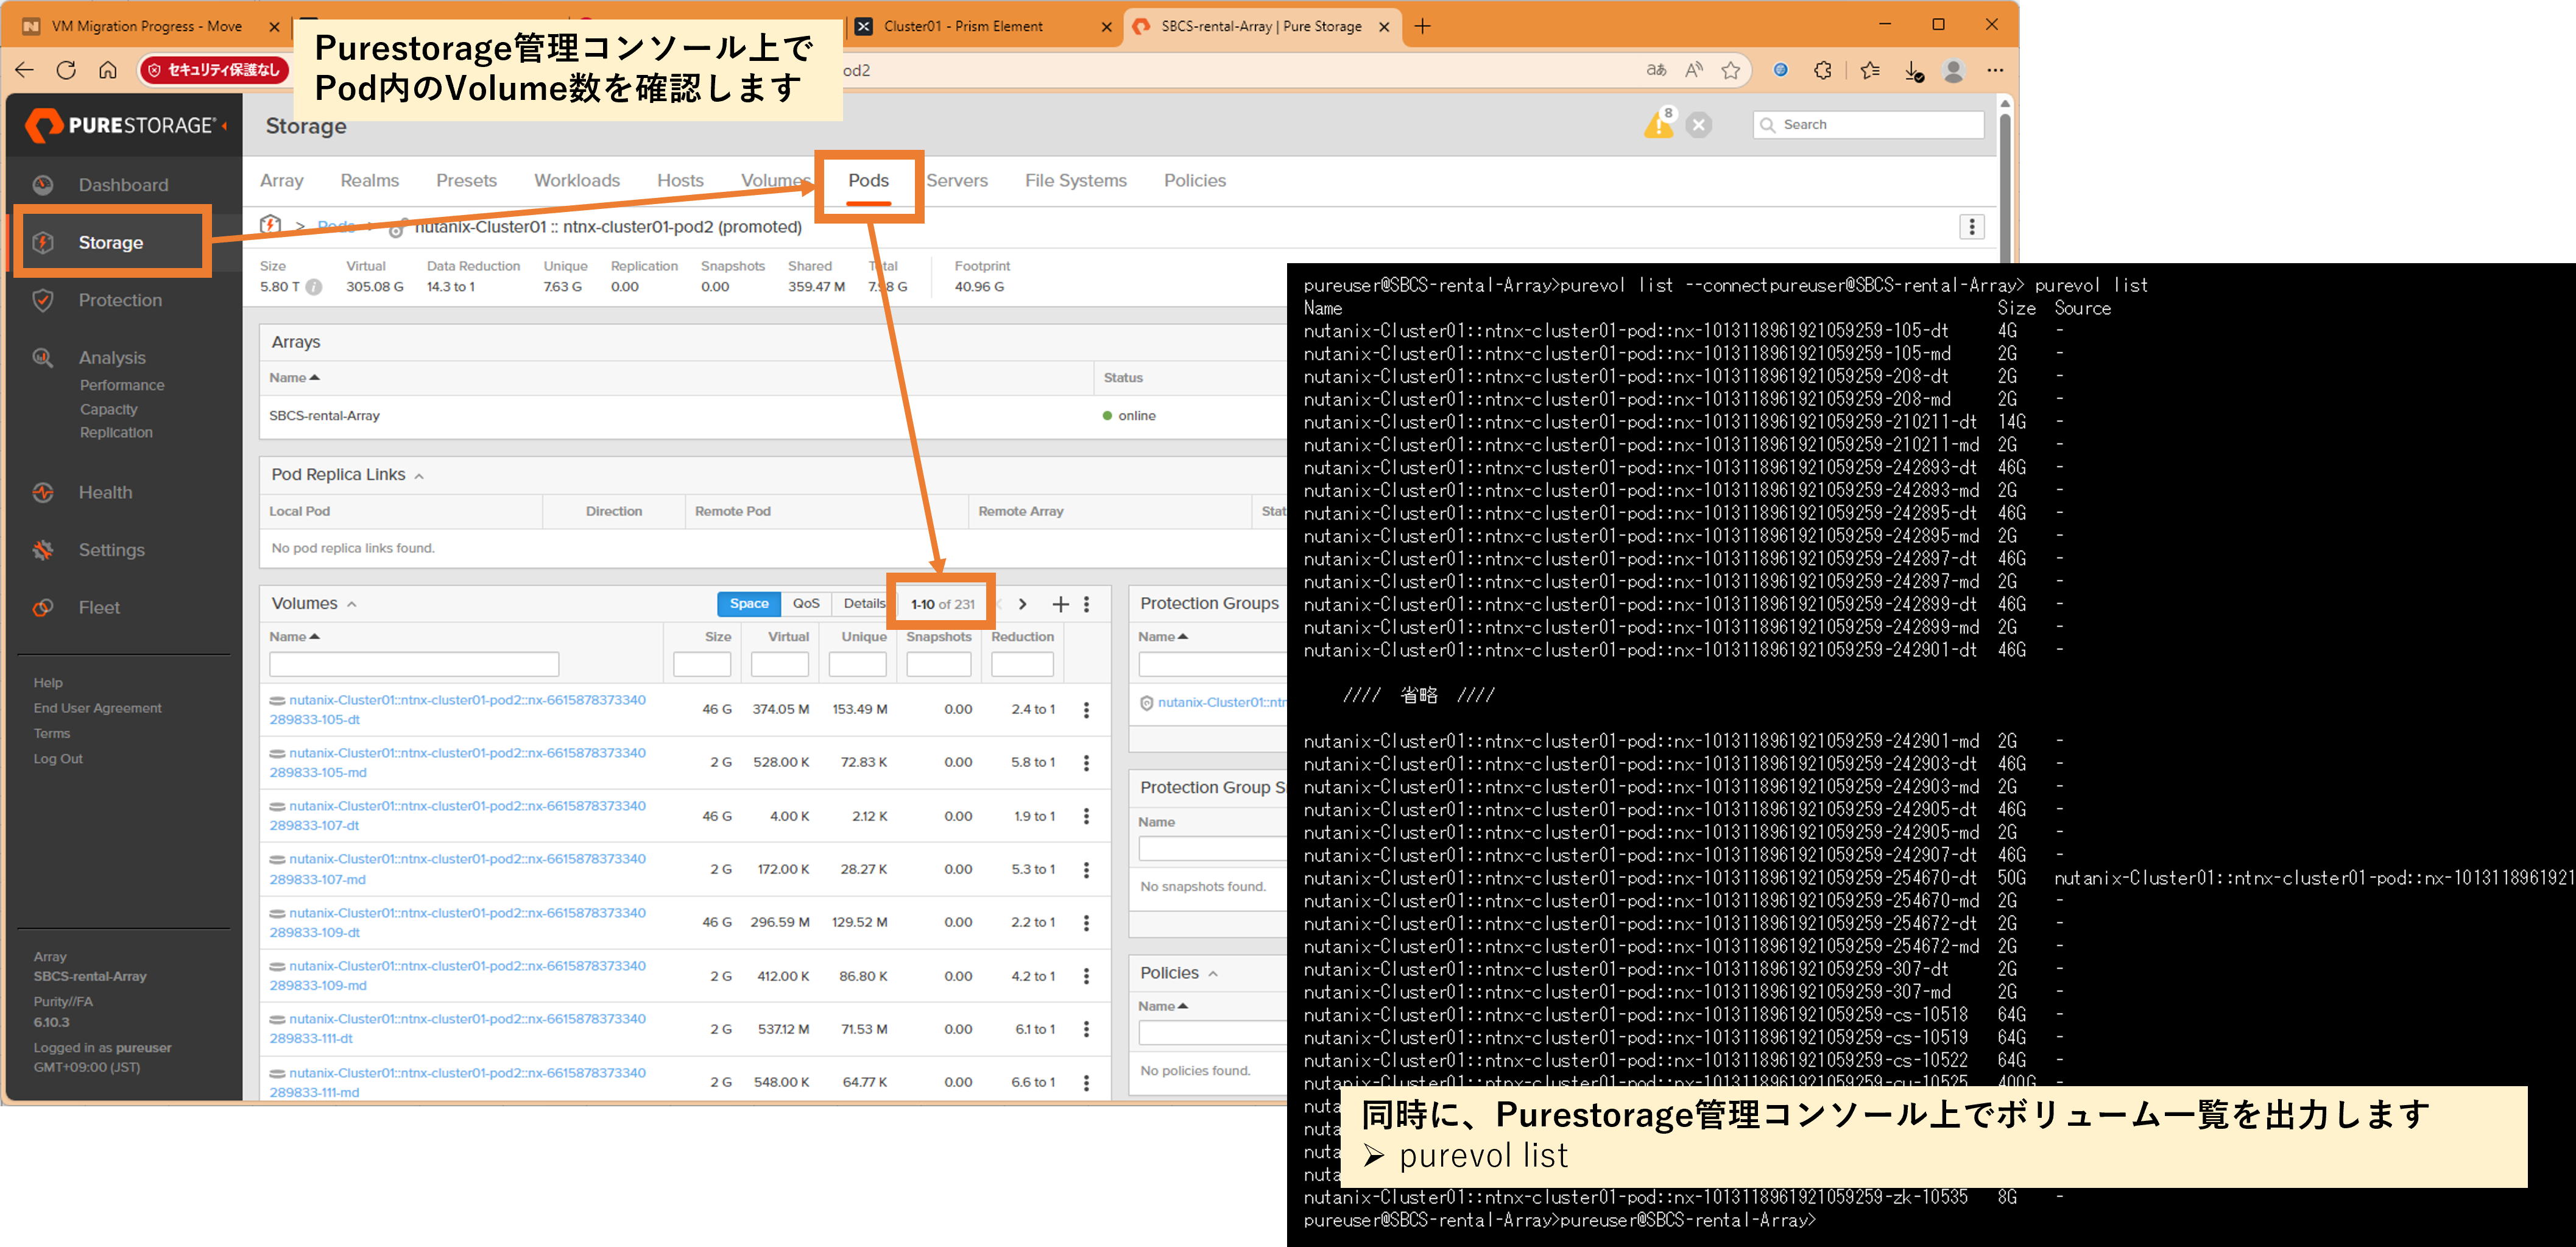Go to browser home page
Viewport: 2576px width, 1247px height.
click(108, 70)
